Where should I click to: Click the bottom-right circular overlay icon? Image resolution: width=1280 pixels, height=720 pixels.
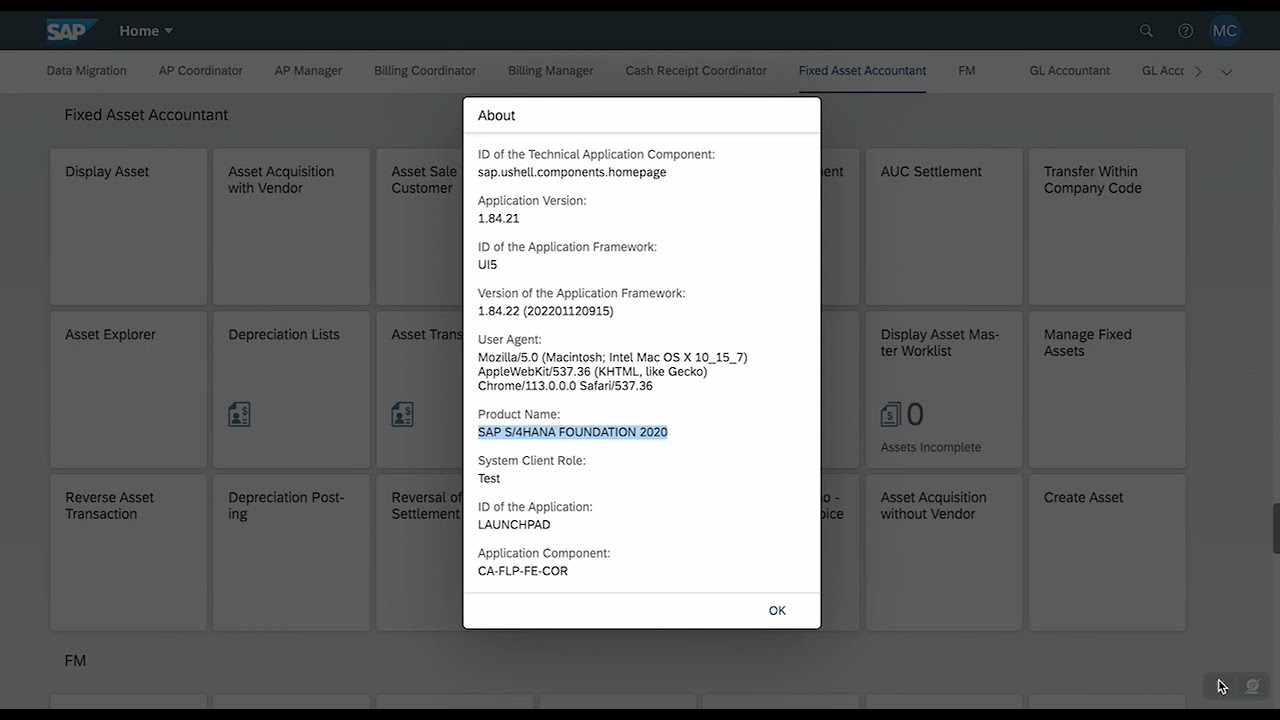click(x=1252, y=686)
